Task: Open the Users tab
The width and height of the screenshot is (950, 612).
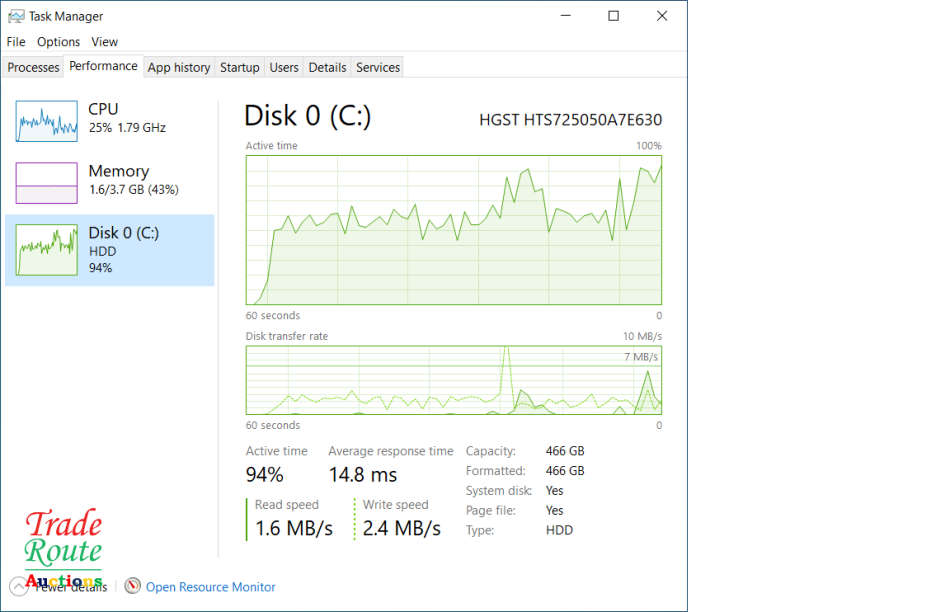Action: click(284, 67)
